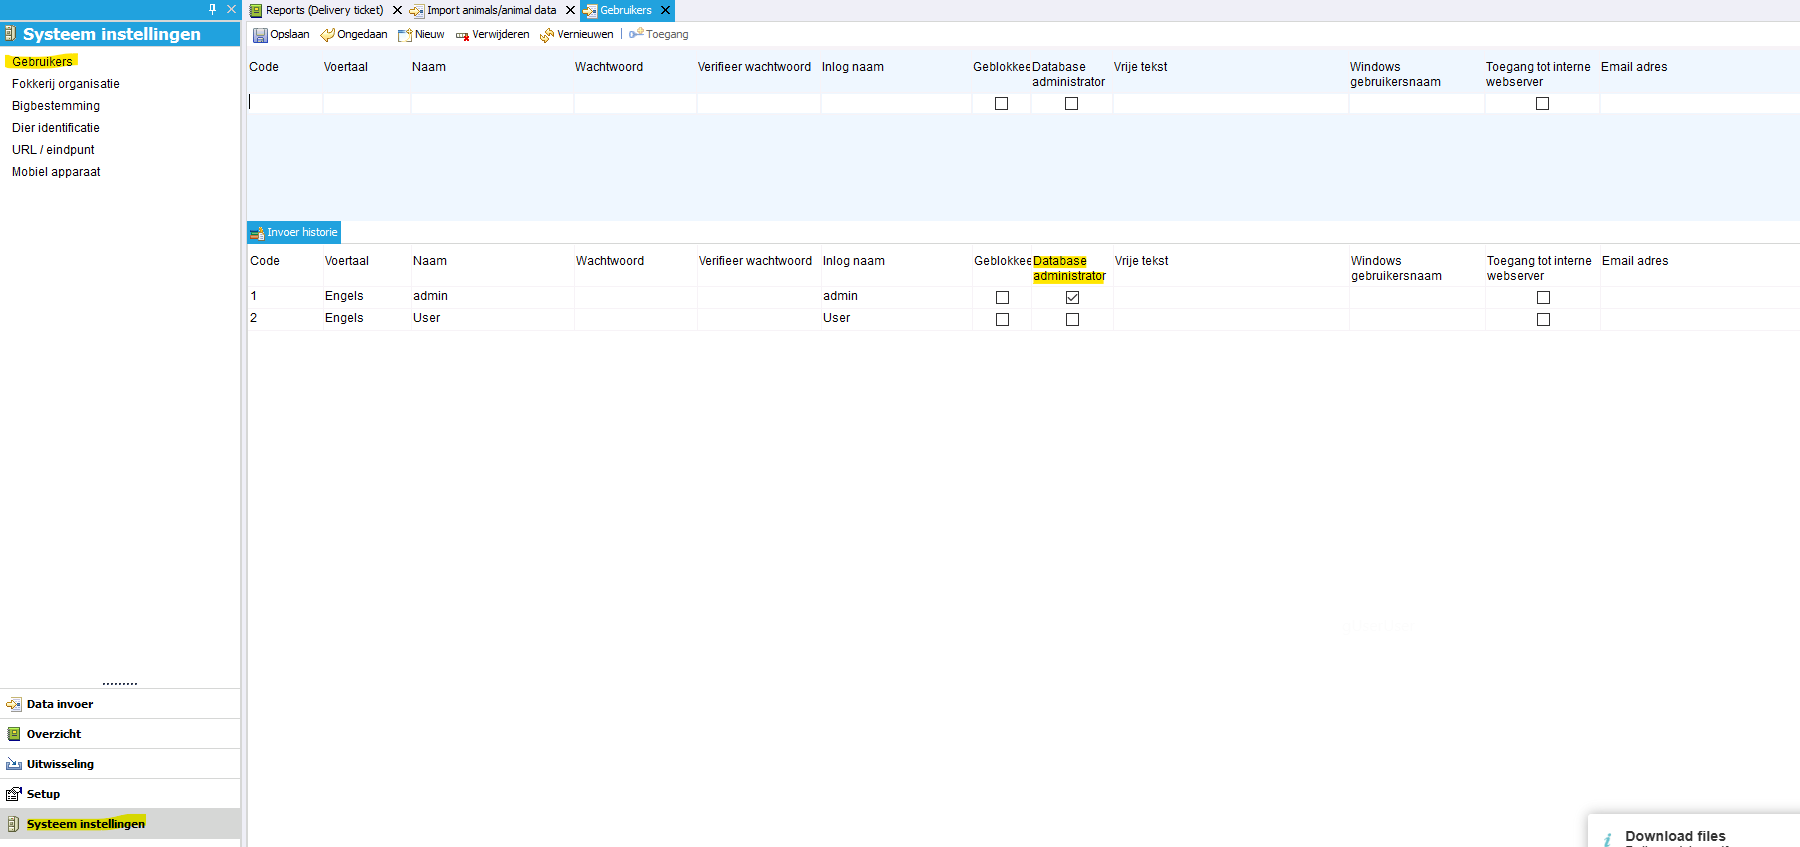This screenshot has width=1800, height=847.
Task: Click the admin Inlog naam cell
Action: [x=896, y=296]
